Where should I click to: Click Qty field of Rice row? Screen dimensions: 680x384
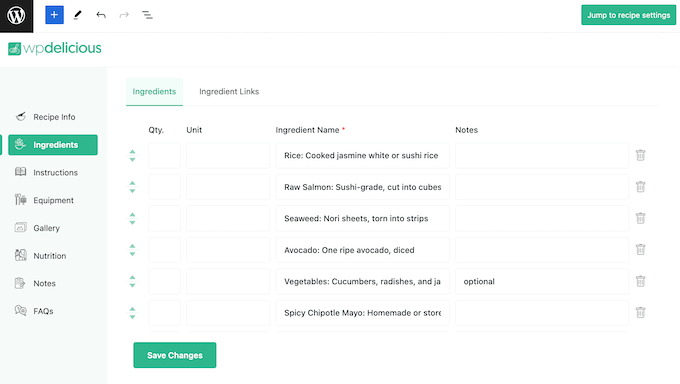click(164, 155)
